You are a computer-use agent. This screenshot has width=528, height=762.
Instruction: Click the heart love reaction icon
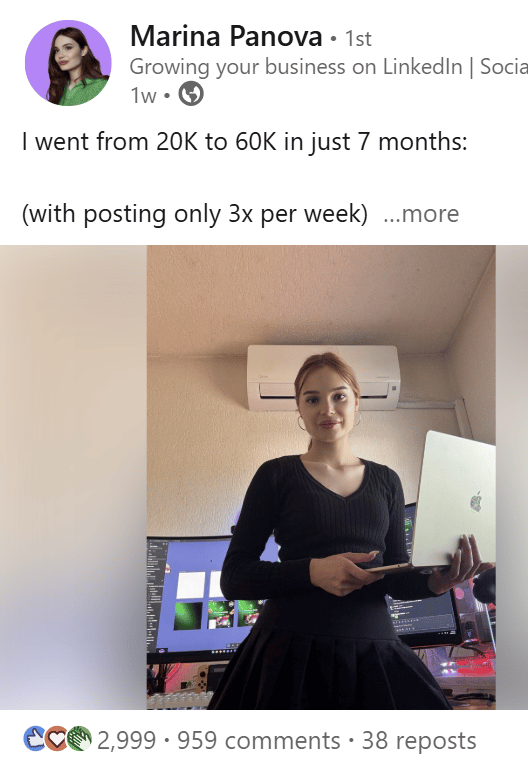tap(57, 739)
